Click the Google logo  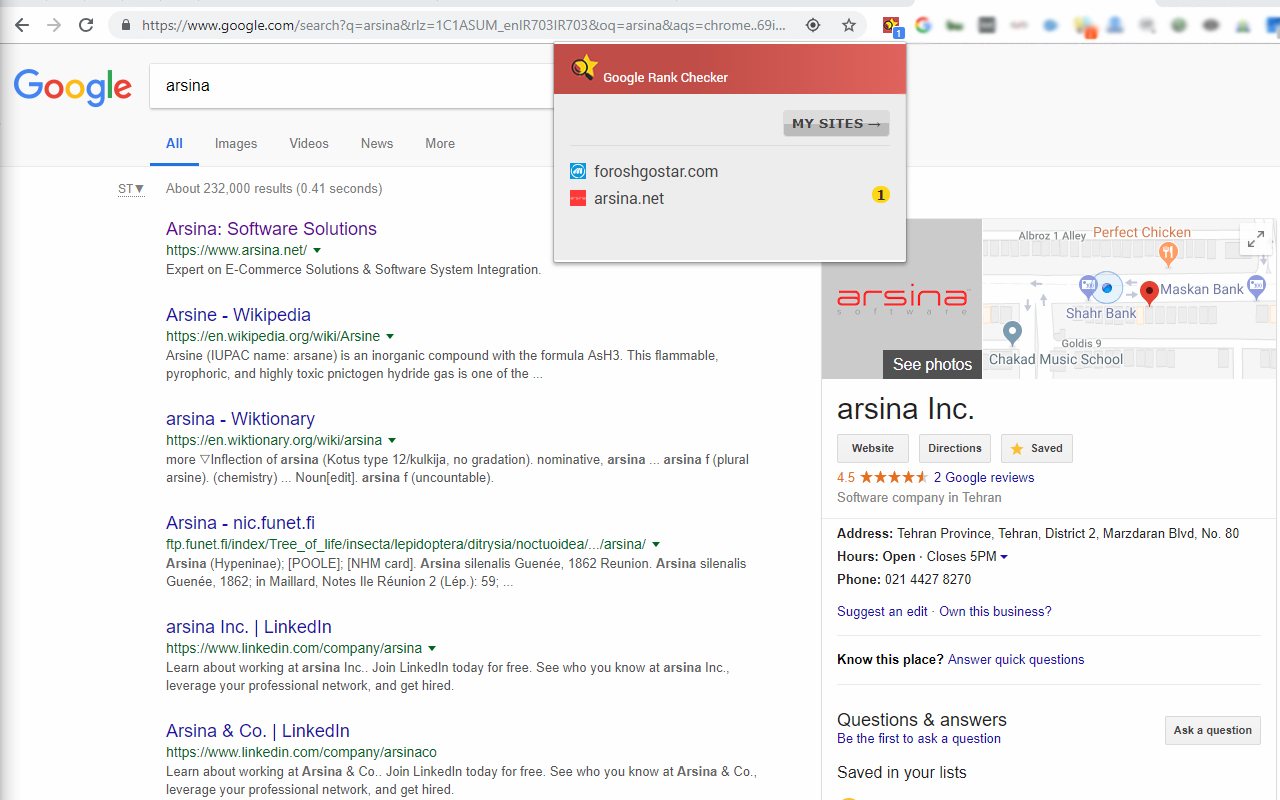pos(72,88)
